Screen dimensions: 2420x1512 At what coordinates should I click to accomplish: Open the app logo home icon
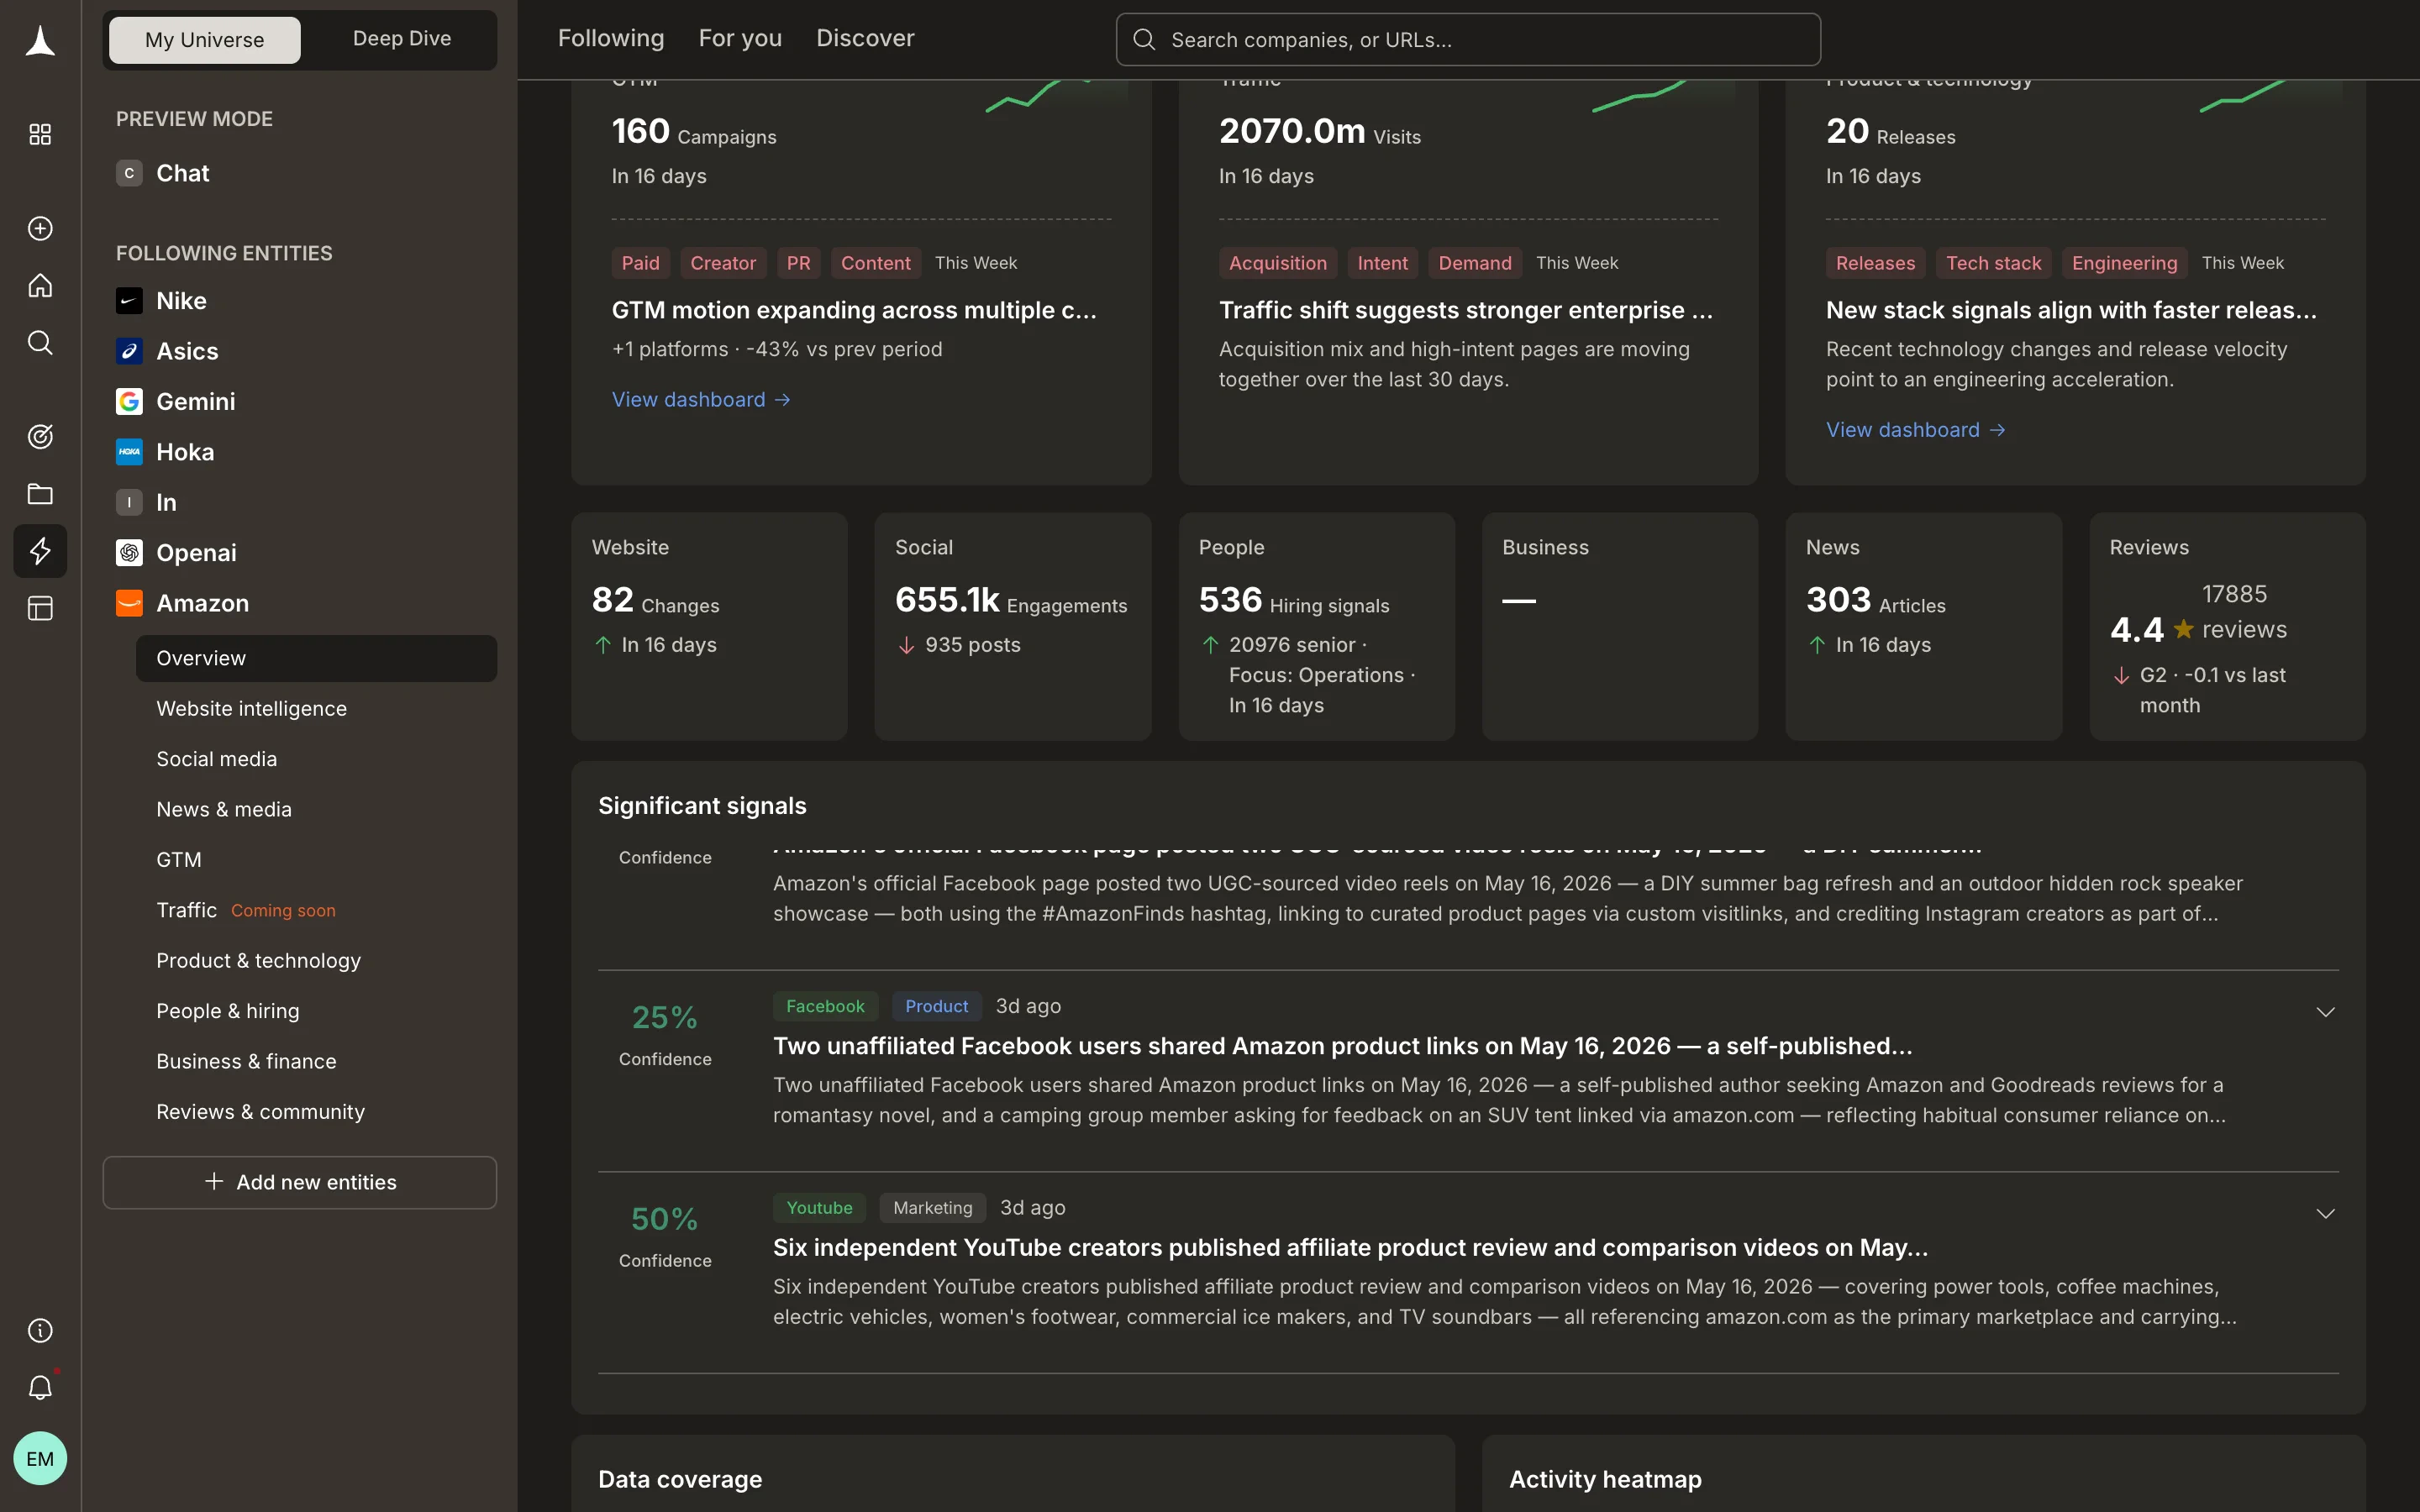point(40,42)
